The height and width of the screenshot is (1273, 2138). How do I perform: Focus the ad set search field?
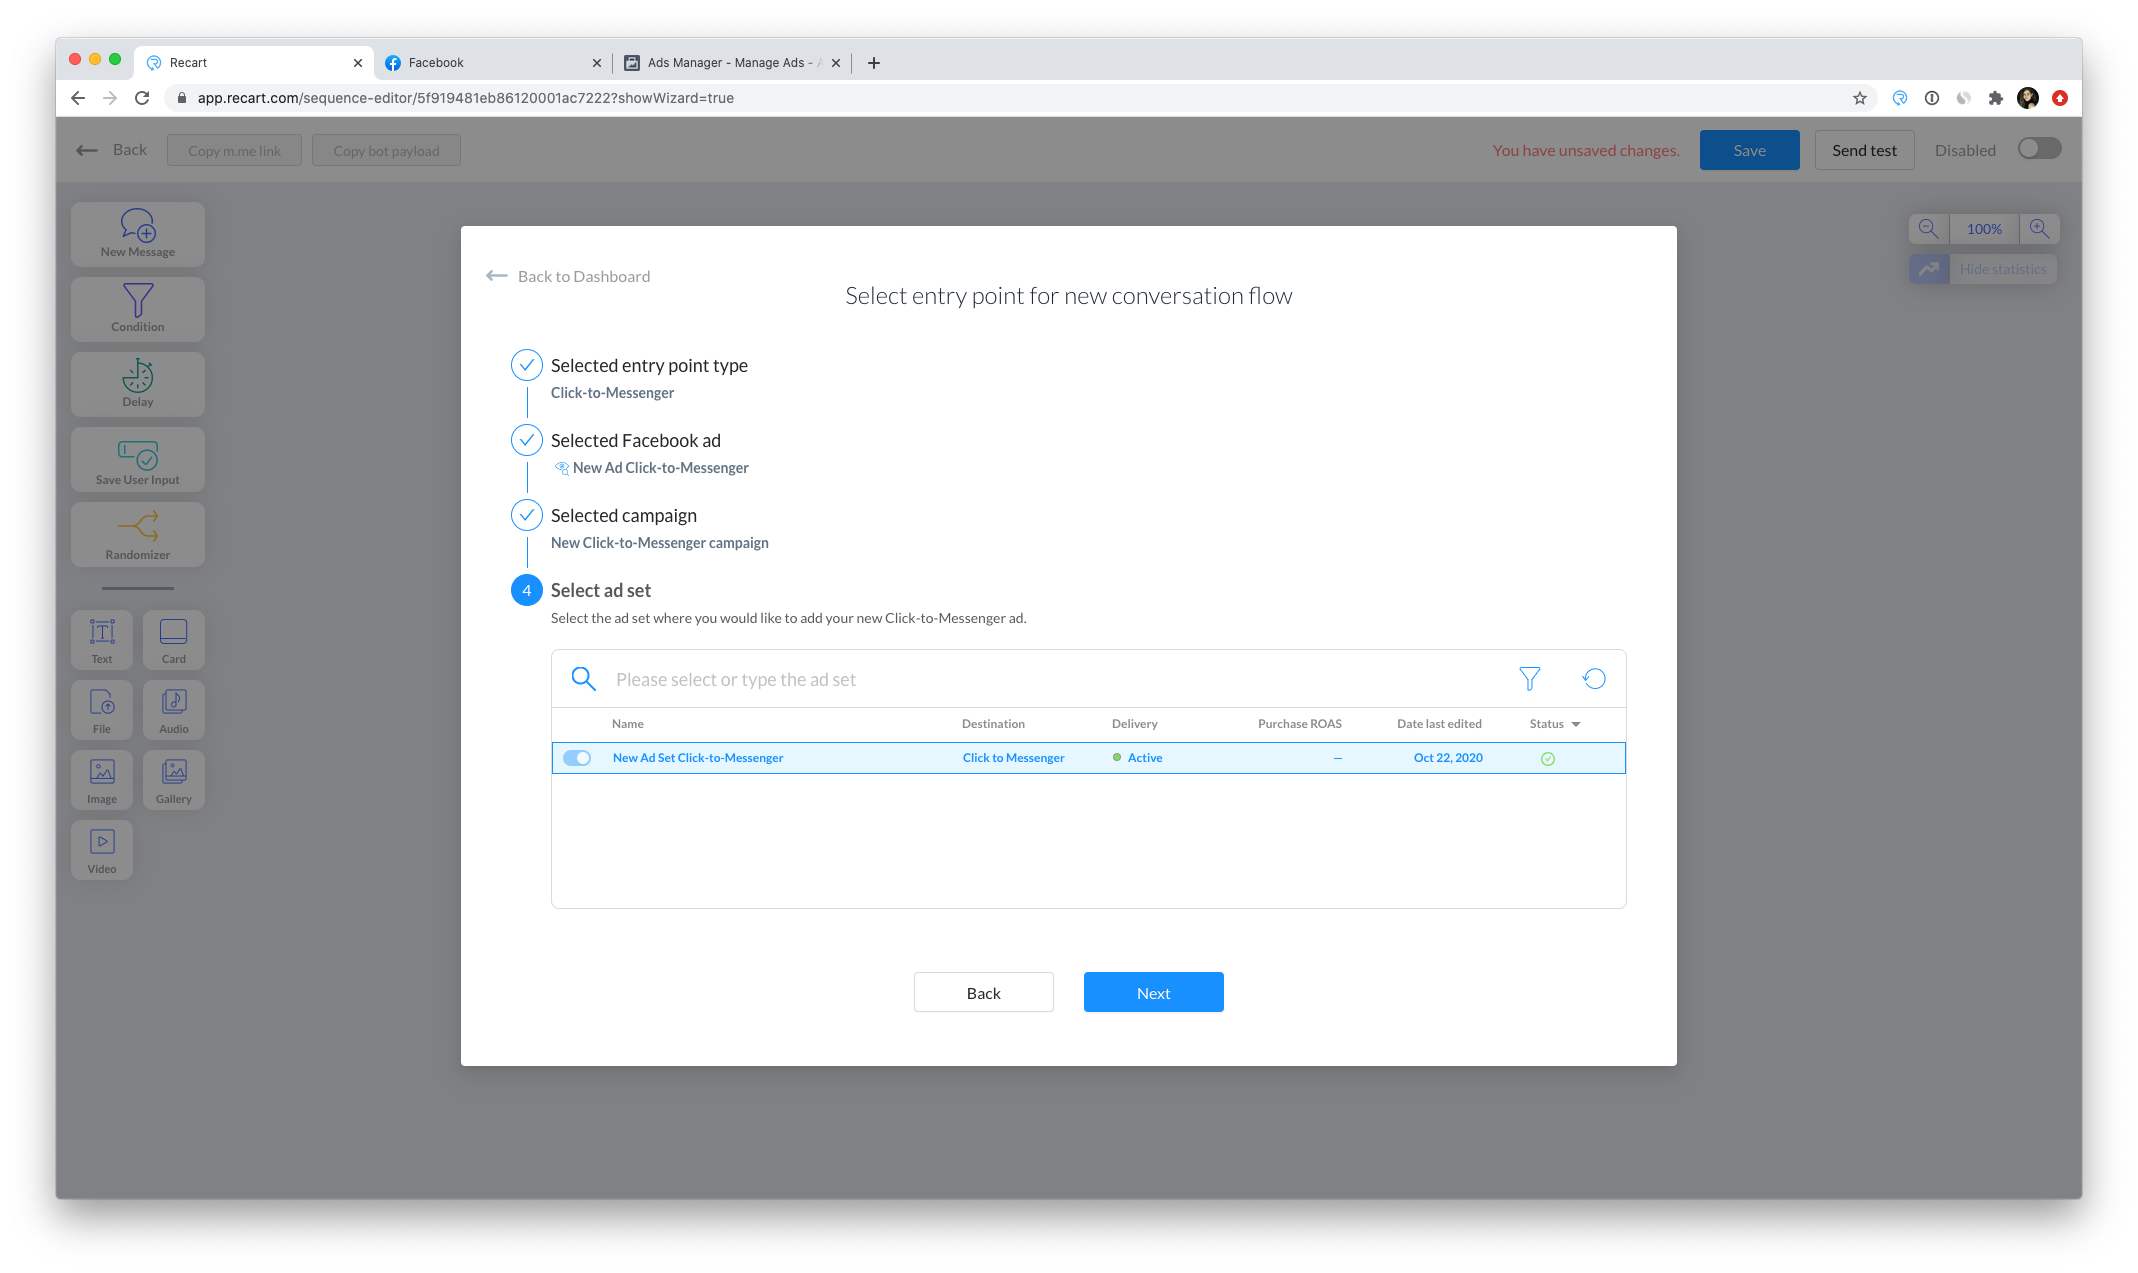pyautogui.click(x=1060, y=679)
